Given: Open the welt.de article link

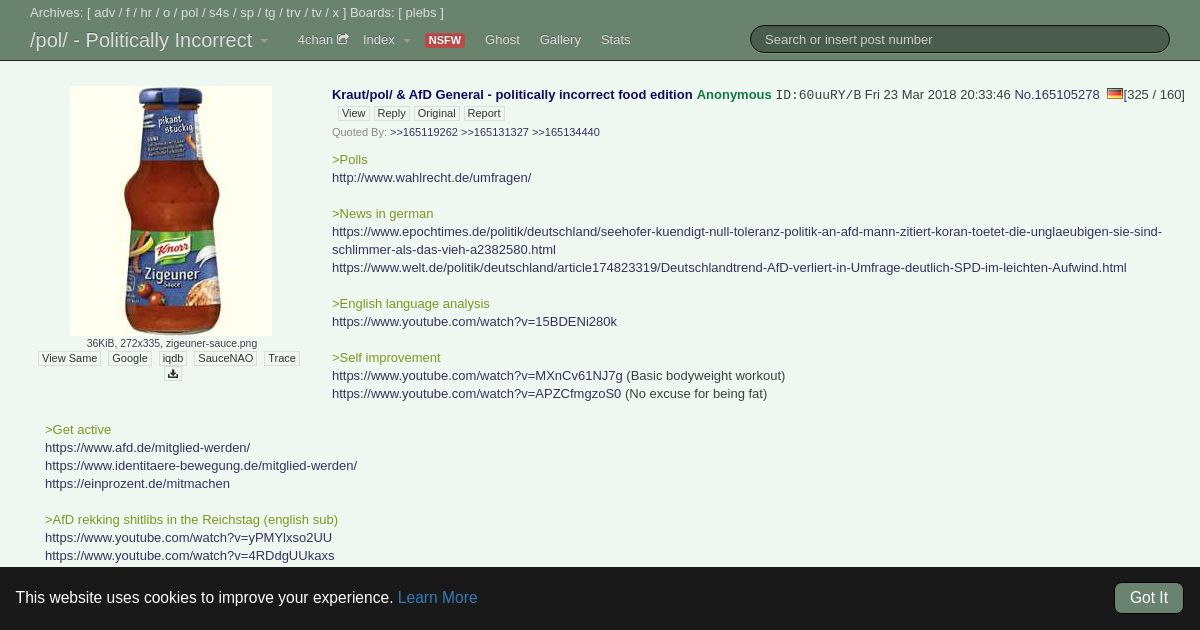Looking at the screenshot, I should (729, 267).
